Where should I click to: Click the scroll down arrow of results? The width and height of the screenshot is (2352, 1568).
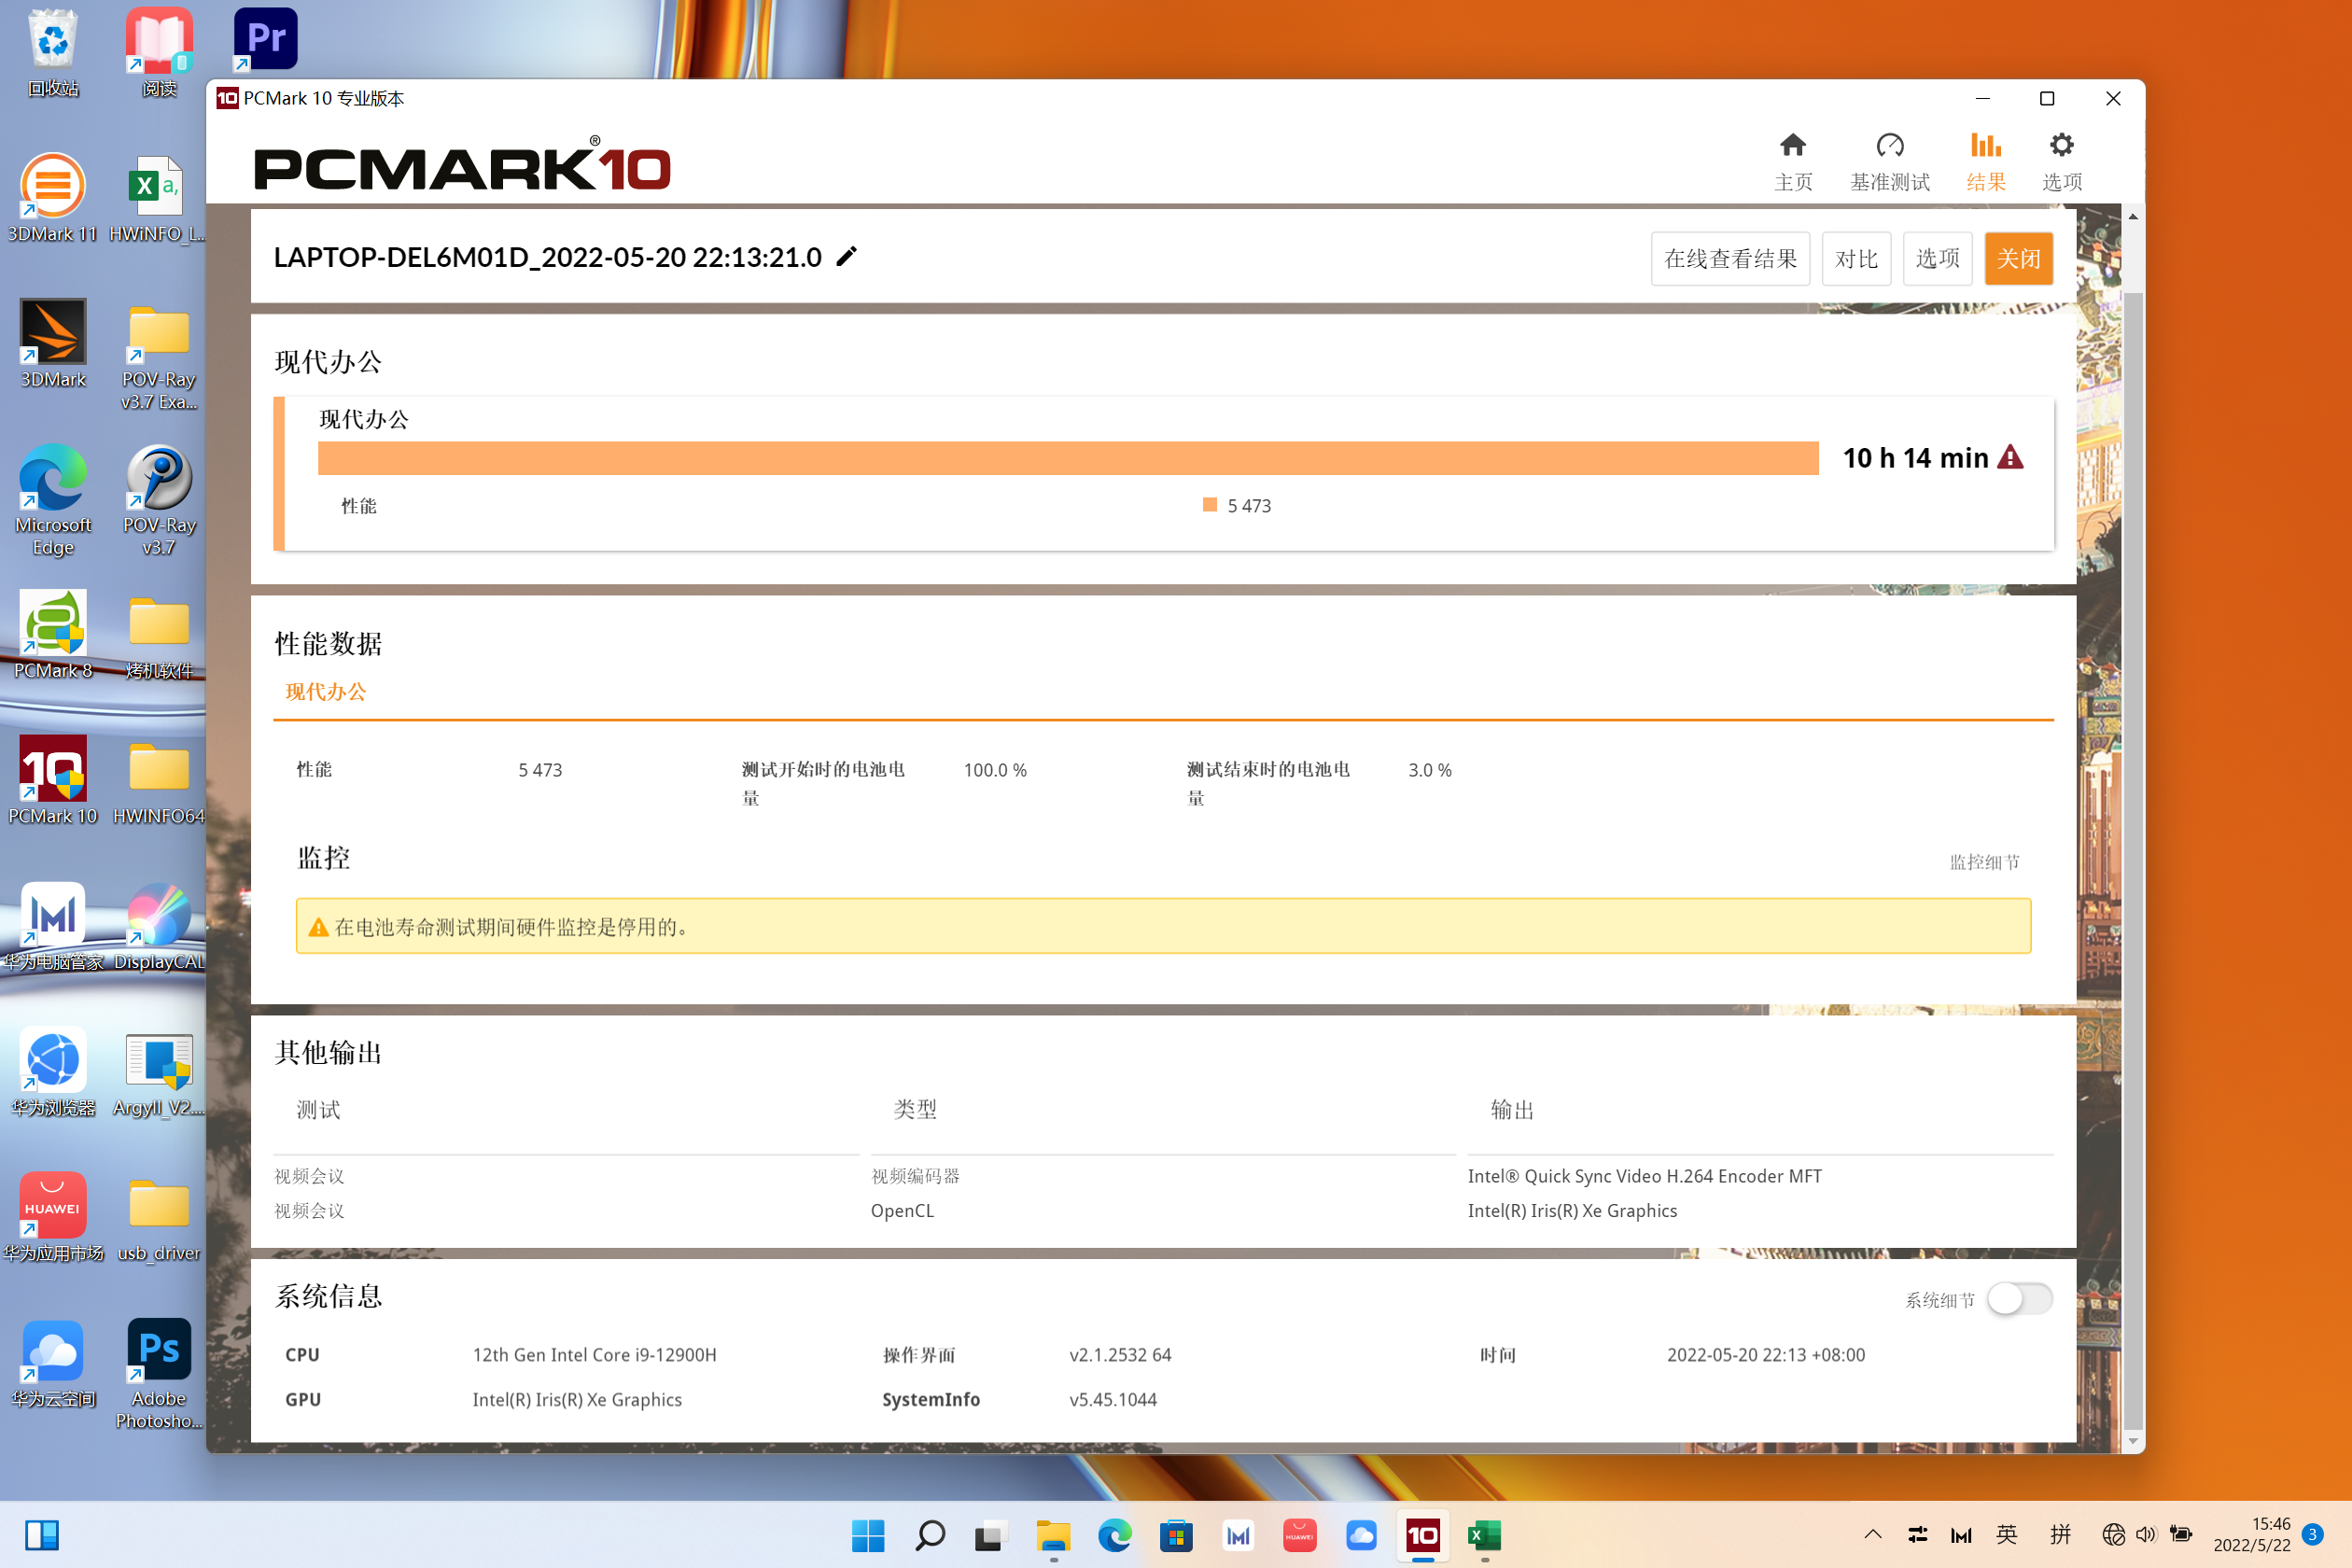point(2133,1441)
